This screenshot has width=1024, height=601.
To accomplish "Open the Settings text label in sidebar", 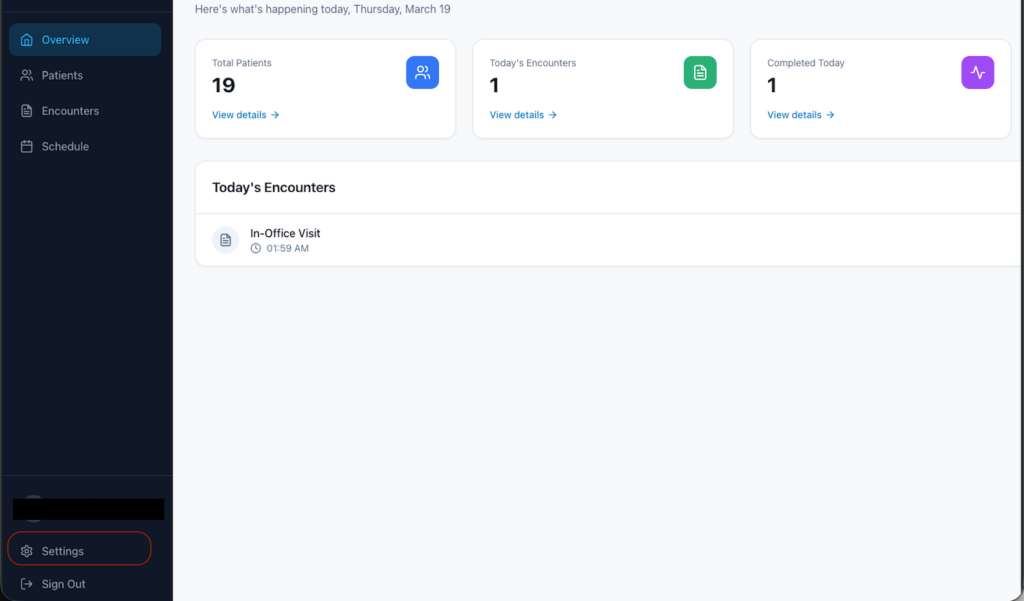I will click(63, 551).
